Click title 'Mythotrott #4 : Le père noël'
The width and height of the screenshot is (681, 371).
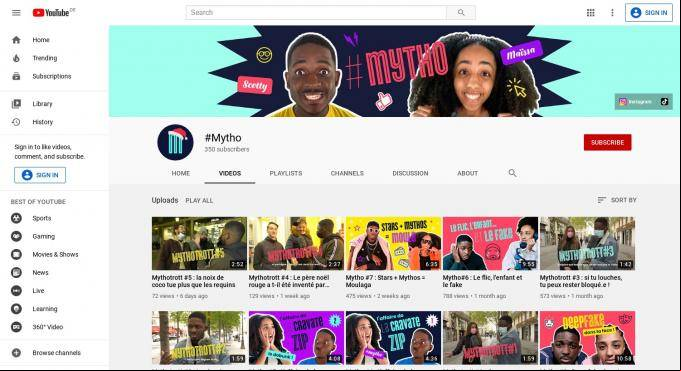click(x=289, y=281)
